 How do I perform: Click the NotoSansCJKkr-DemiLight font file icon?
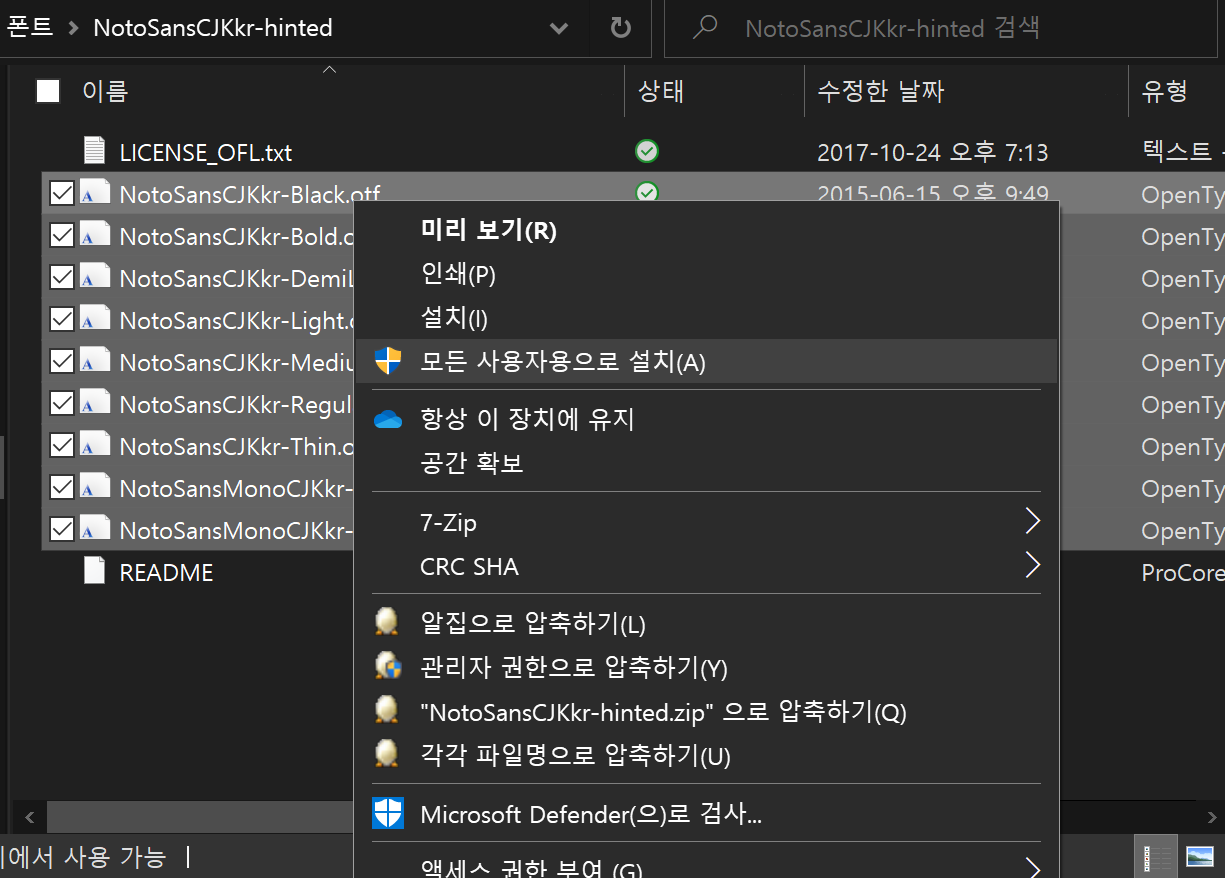pyautogui.click(x=94, y=277)
